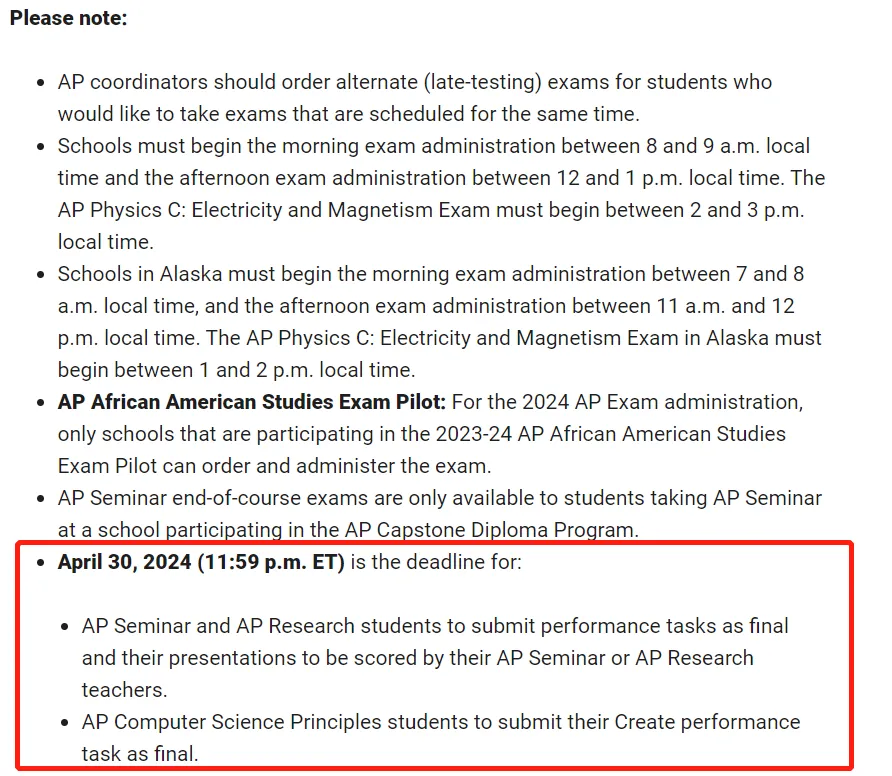Click the bold 'April 30, 2024 (11:59 p.m. ET)' deadline text
Viewport: 892px width, 776px height.
[201, 562]
